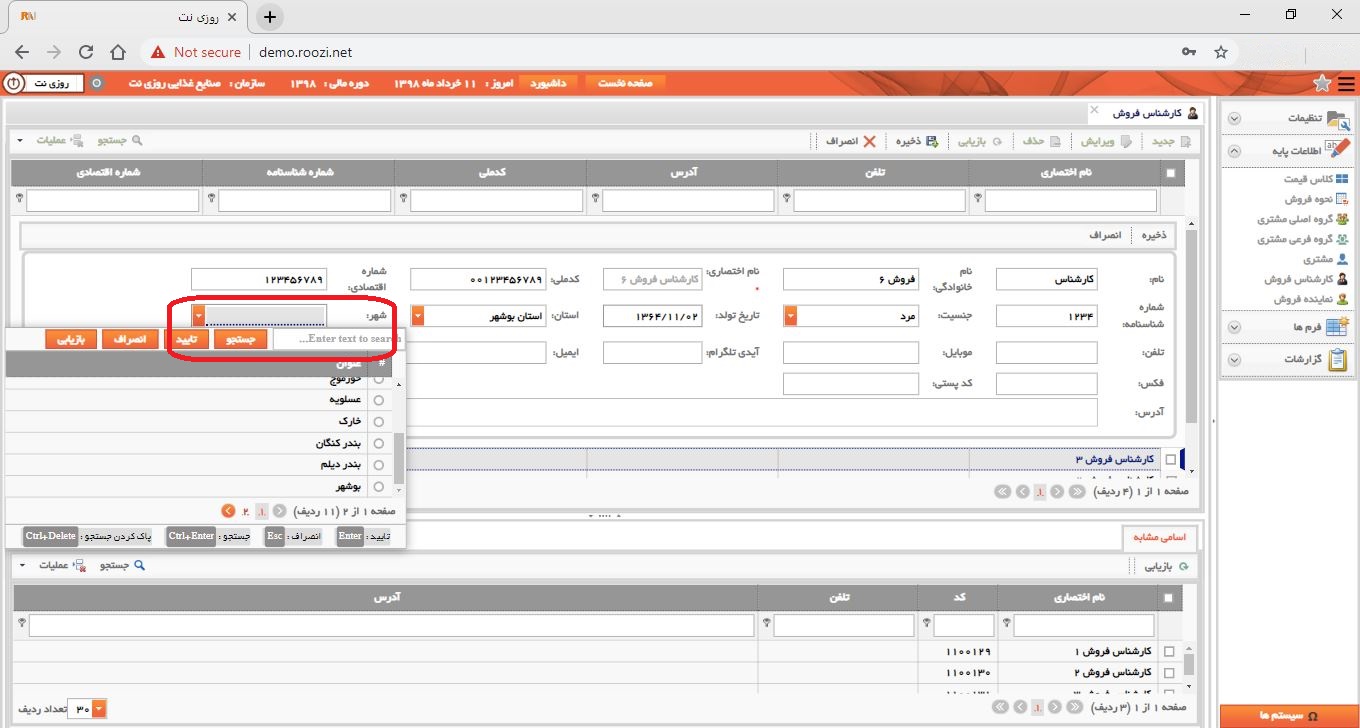This screenshot has width=1360, height=728.
Task: Open the استان province dropdown arrow
Action: (x=418, y=316)
